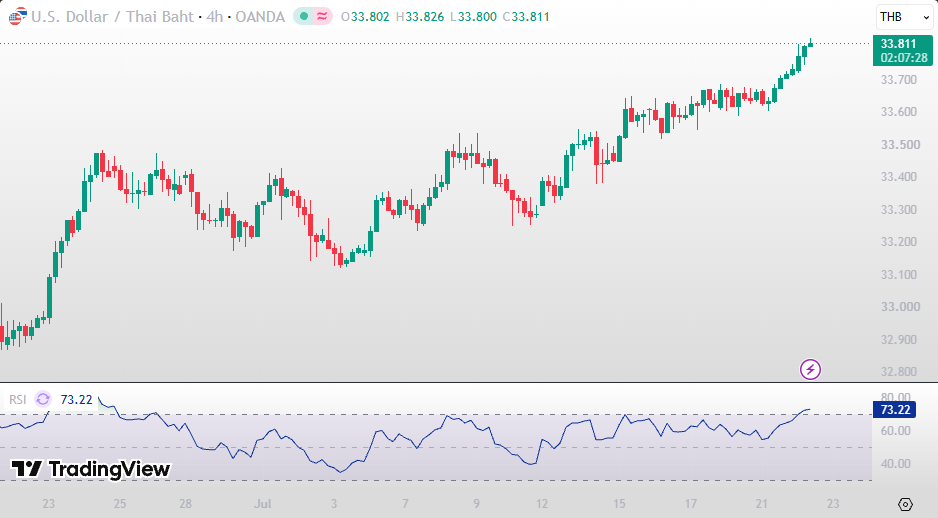
Task: Click the Jul date on time axis
Action: coord(263,504)
